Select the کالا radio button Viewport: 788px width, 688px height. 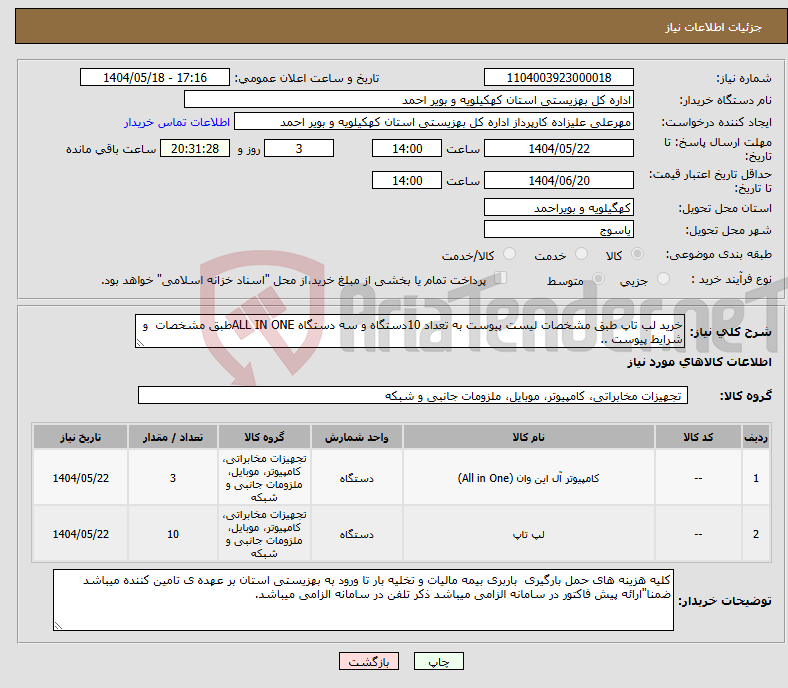[637, 254]
